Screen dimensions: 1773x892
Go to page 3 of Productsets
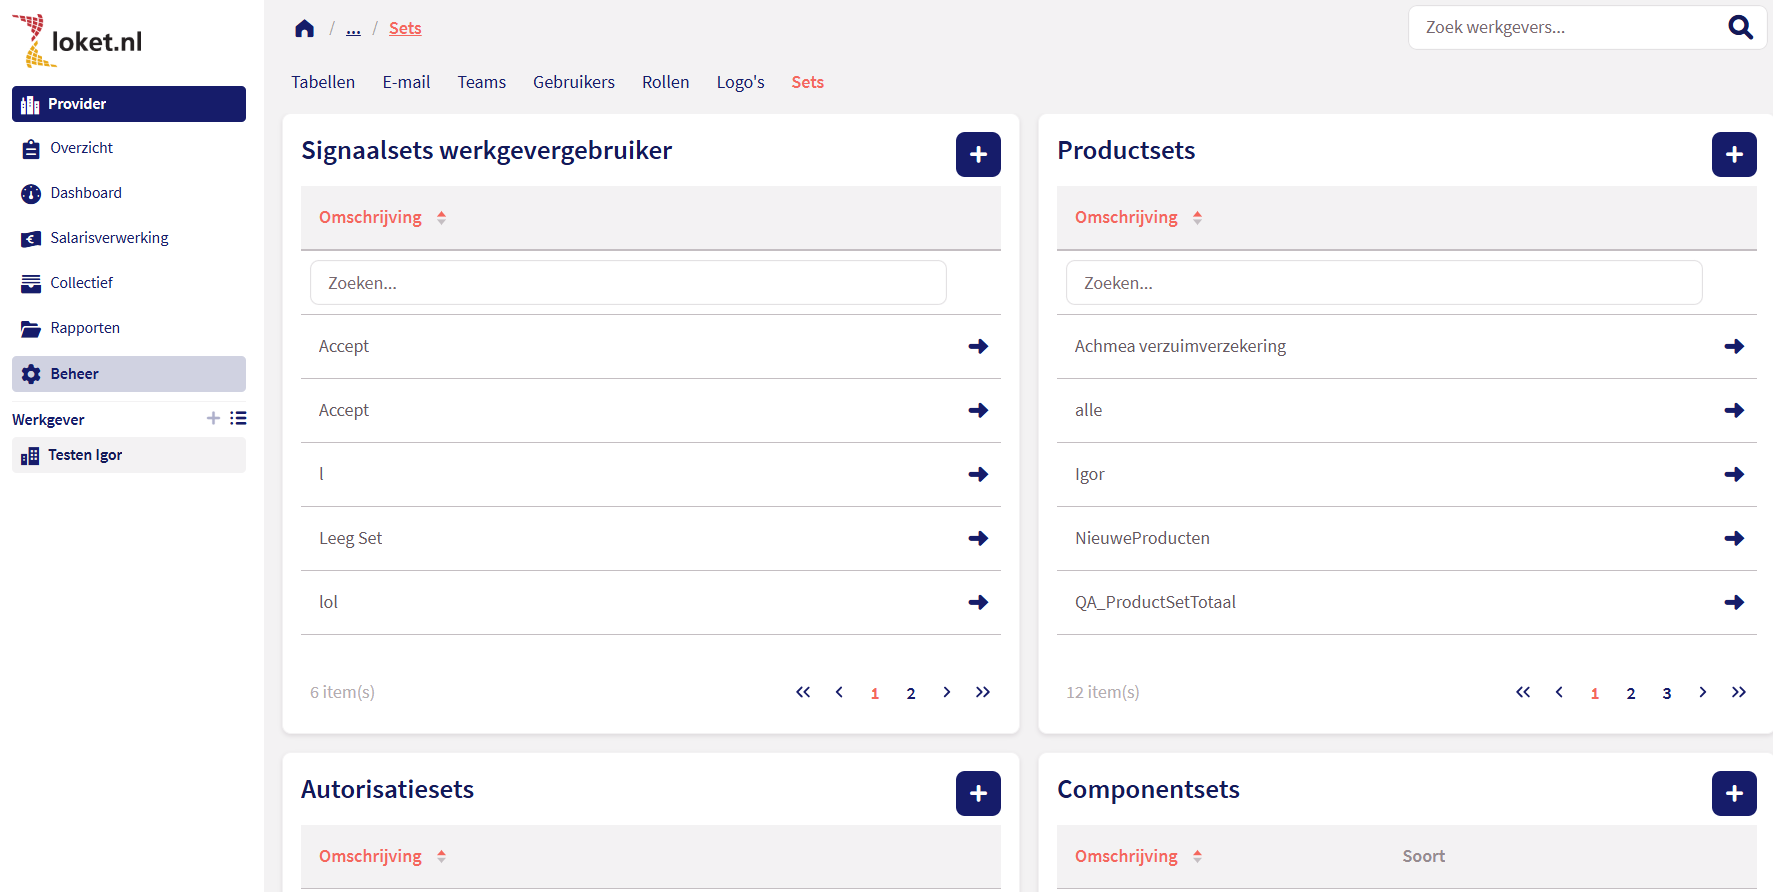pos(1666,693)
